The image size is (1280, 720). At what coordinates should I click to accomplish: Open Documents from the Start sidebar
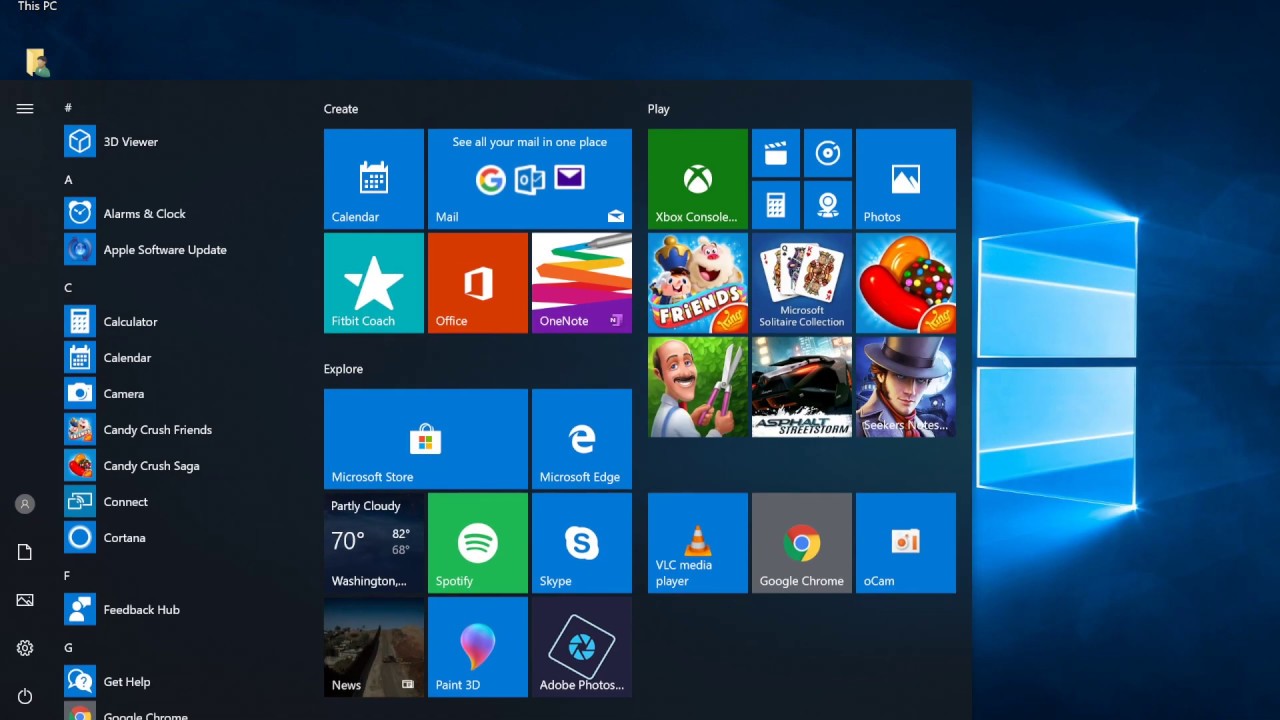25,552
